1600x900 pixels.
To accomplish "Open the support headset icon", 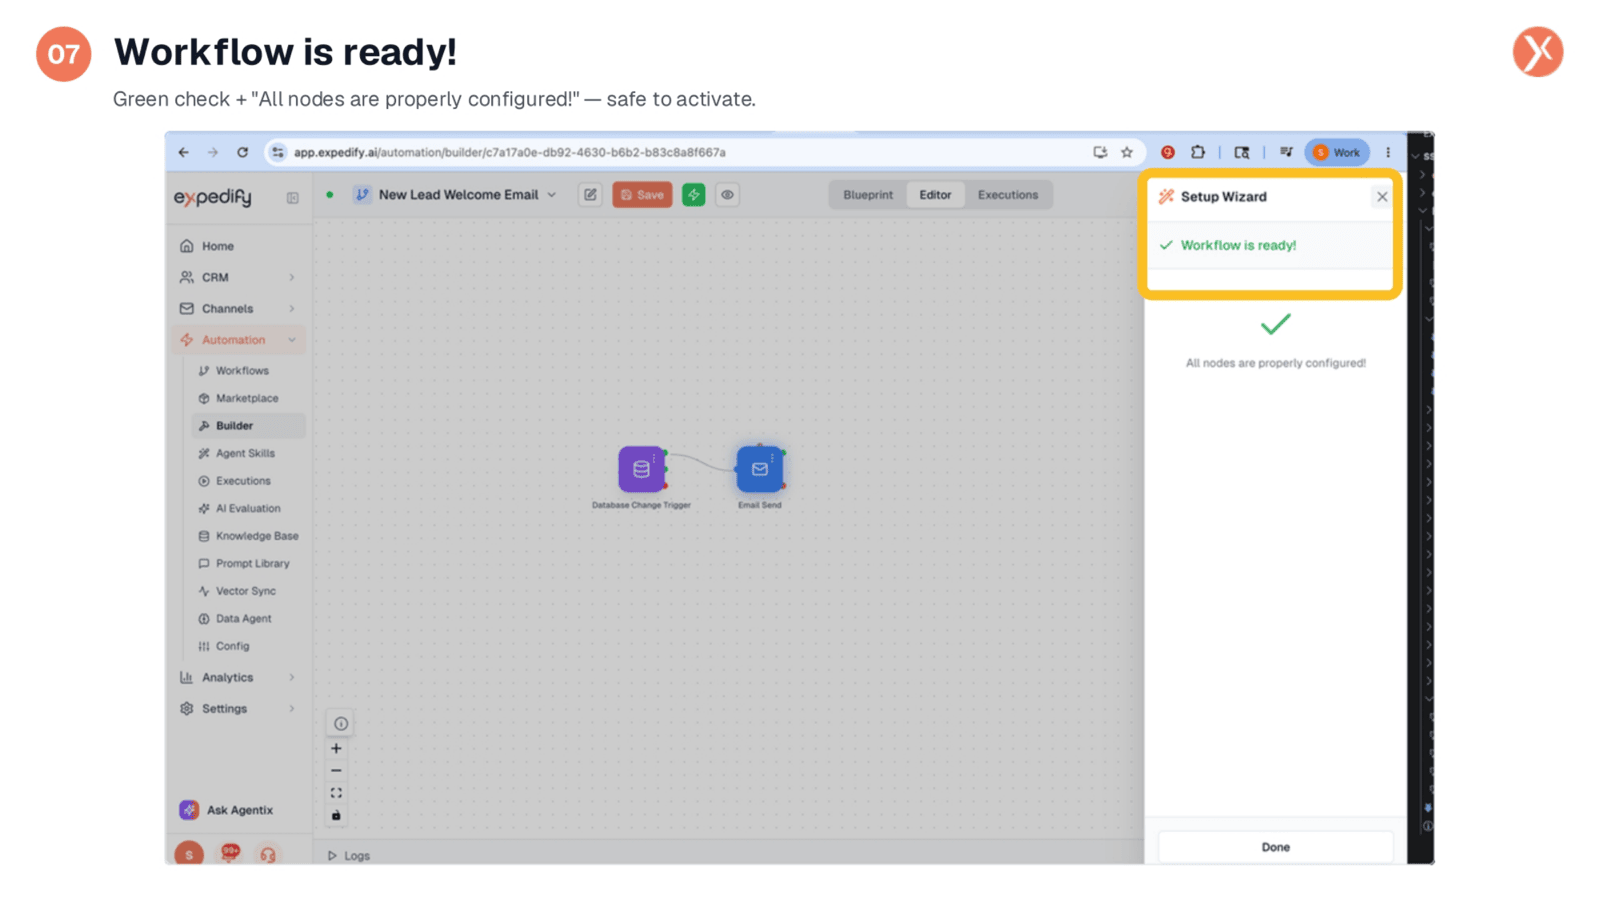I will pos(267,855).
